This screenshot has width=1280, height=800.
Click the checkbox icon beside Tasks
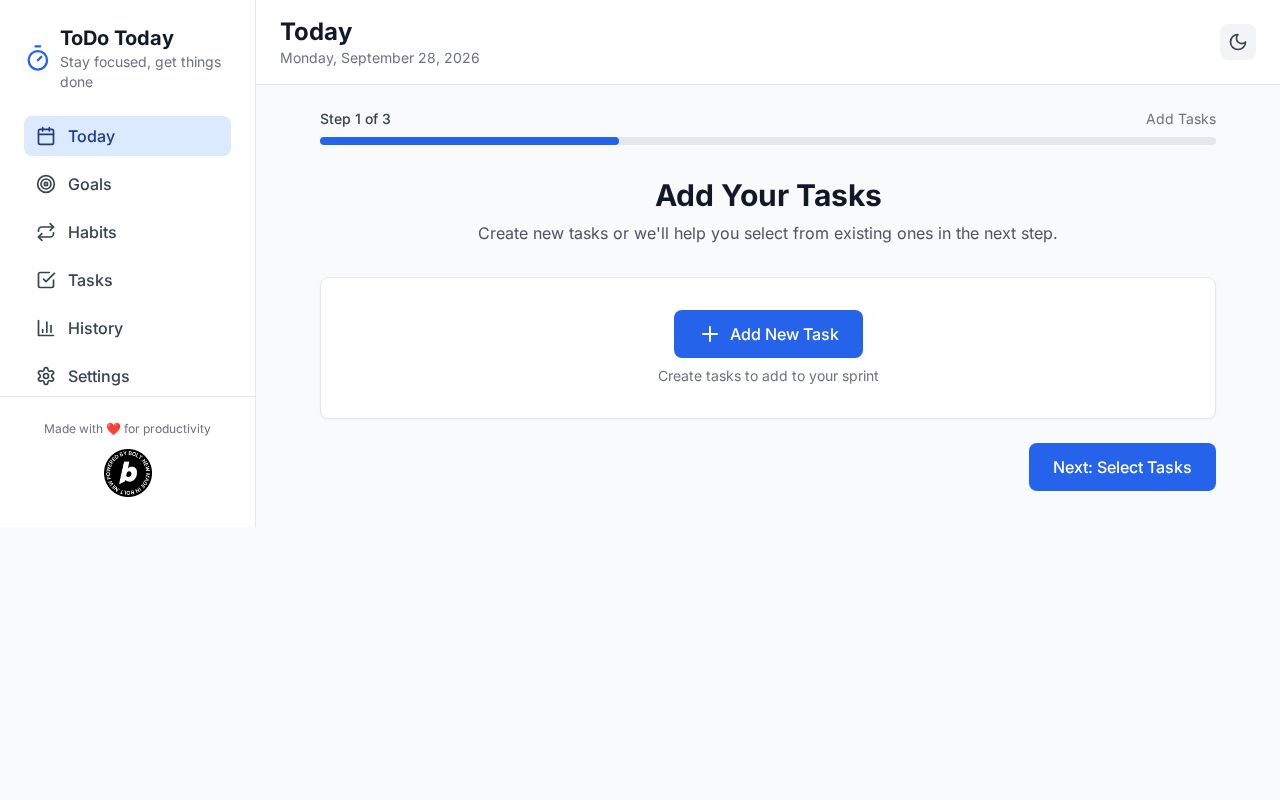click(46, 280)
